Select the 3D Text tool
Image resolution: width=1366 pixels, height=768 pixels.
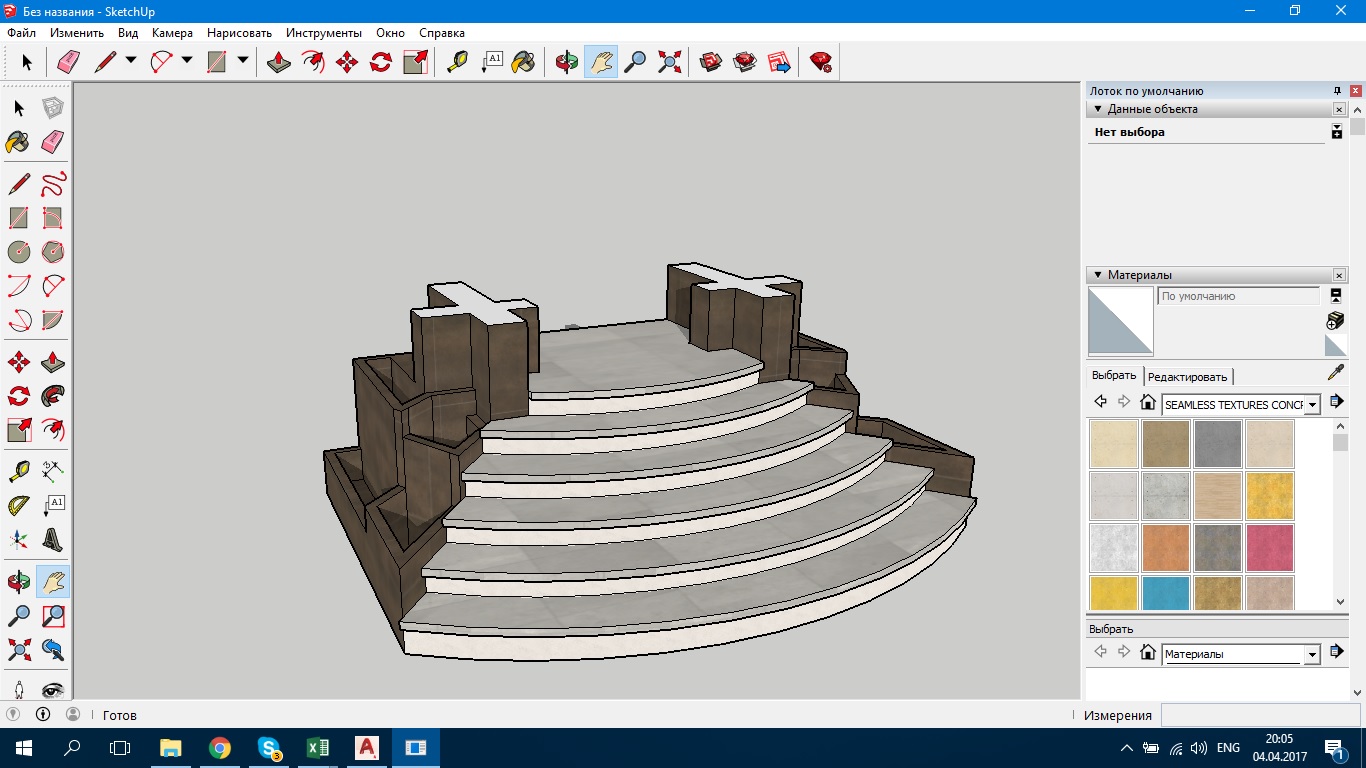tap(53, 539)
